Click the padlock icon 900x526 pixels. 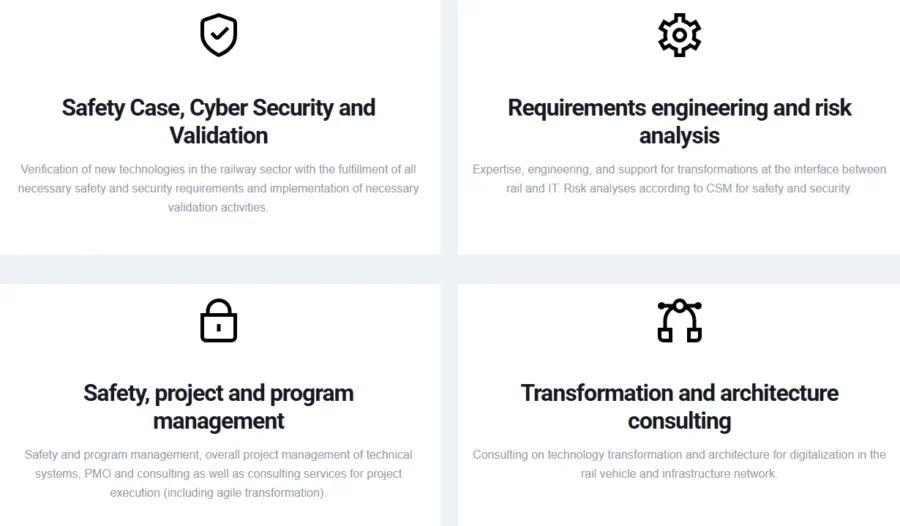[x=219, y=320]
